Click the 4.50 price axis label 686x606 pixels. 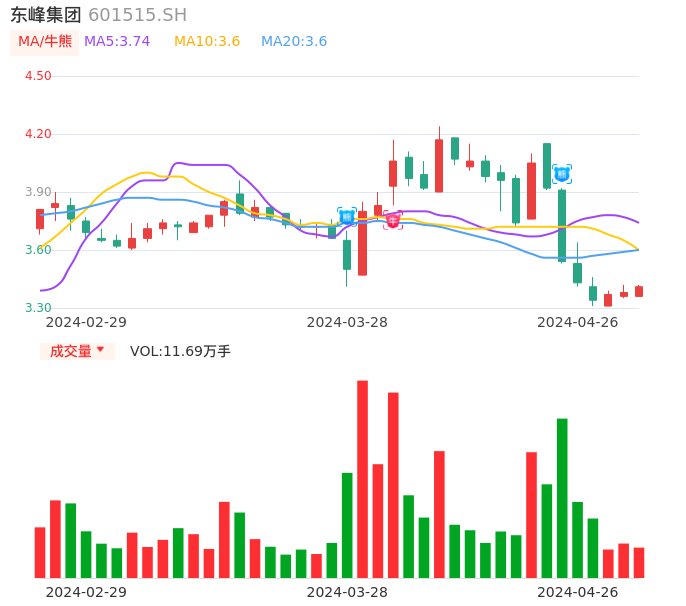pyautogui.click(x=39, y=76)
